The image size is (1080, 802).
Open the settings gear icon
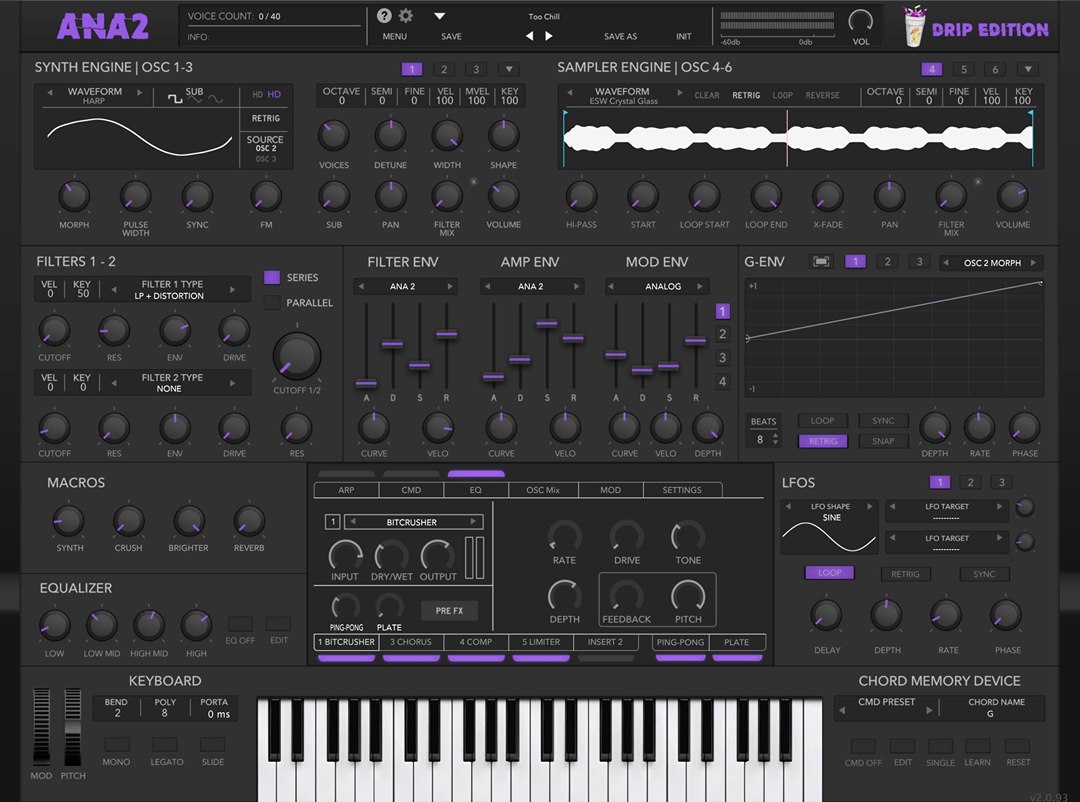pos(406,16)
